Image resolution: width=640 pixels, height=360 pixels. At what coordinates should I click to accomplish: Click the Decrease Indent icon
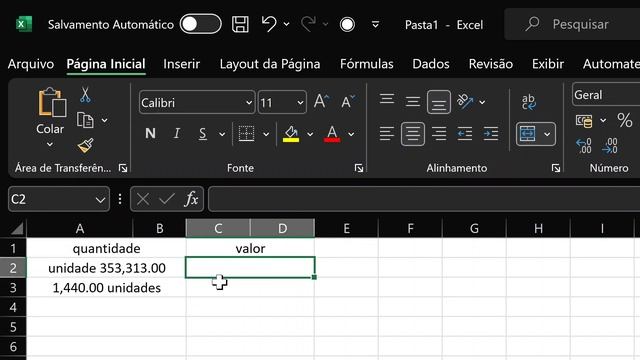pos(465,133)
